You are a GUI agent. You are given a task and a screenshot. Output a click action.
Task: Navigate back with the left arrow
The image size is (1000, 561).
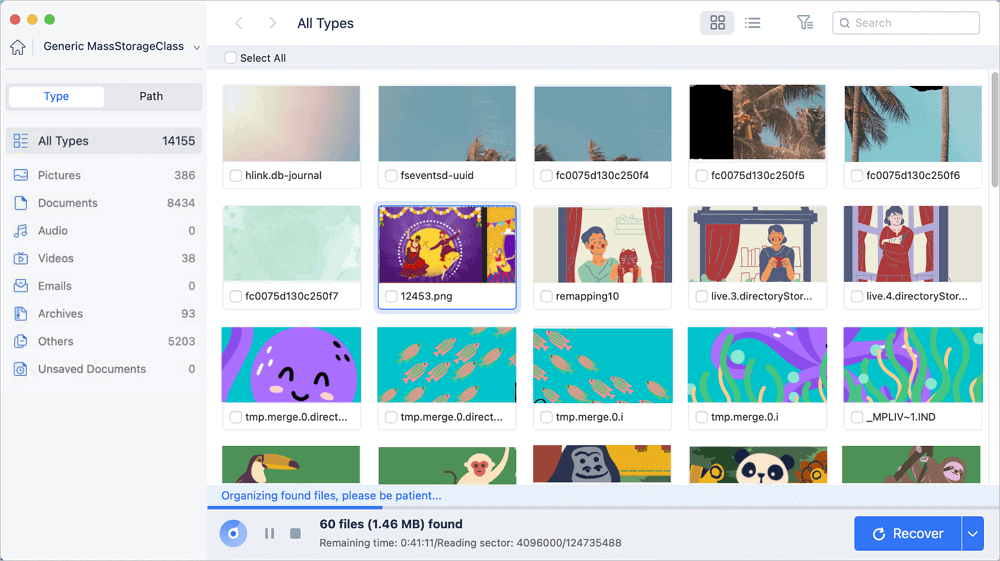point(239,23)
